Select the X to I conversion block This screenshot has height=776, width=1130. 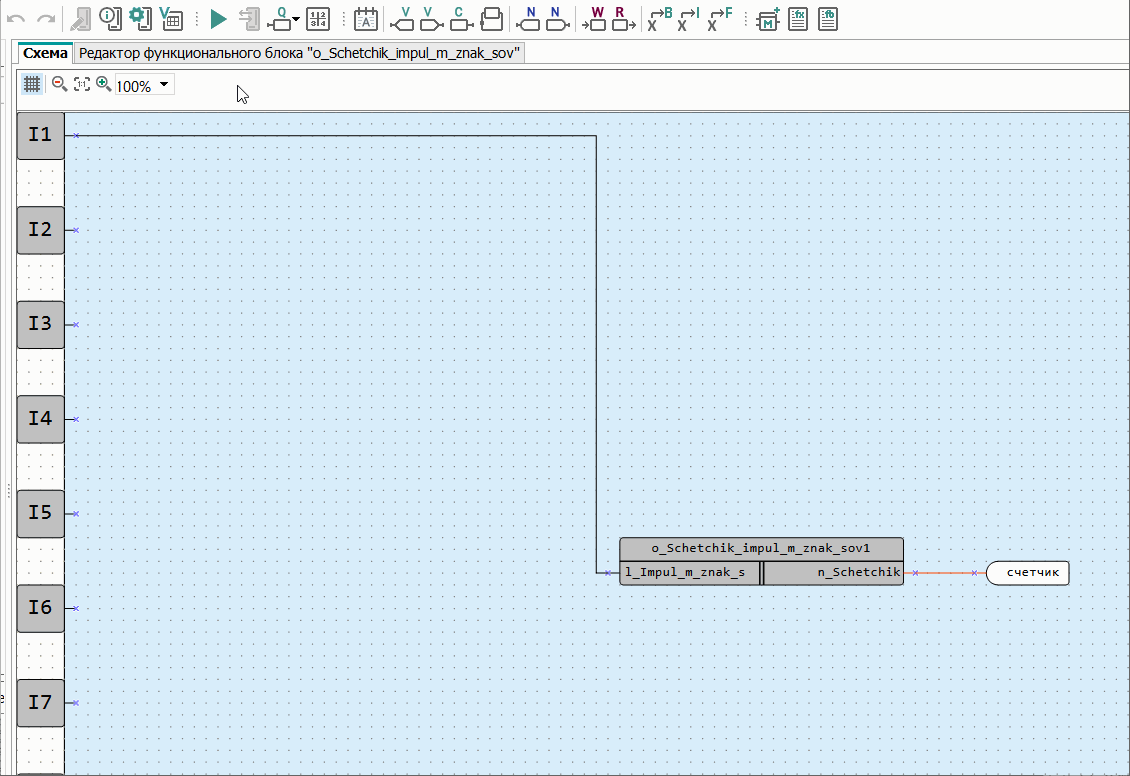click(x=689, y=19)
